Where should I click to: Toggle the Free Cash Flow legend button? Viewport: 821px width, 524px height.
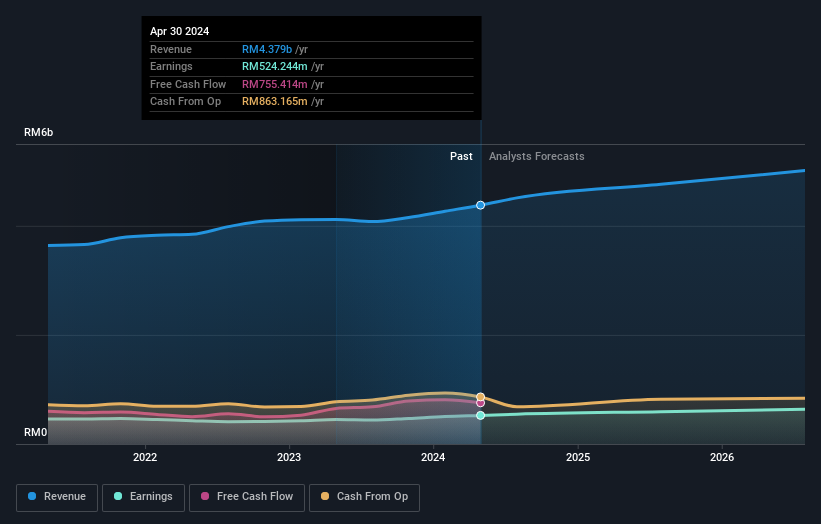point(247,497)
